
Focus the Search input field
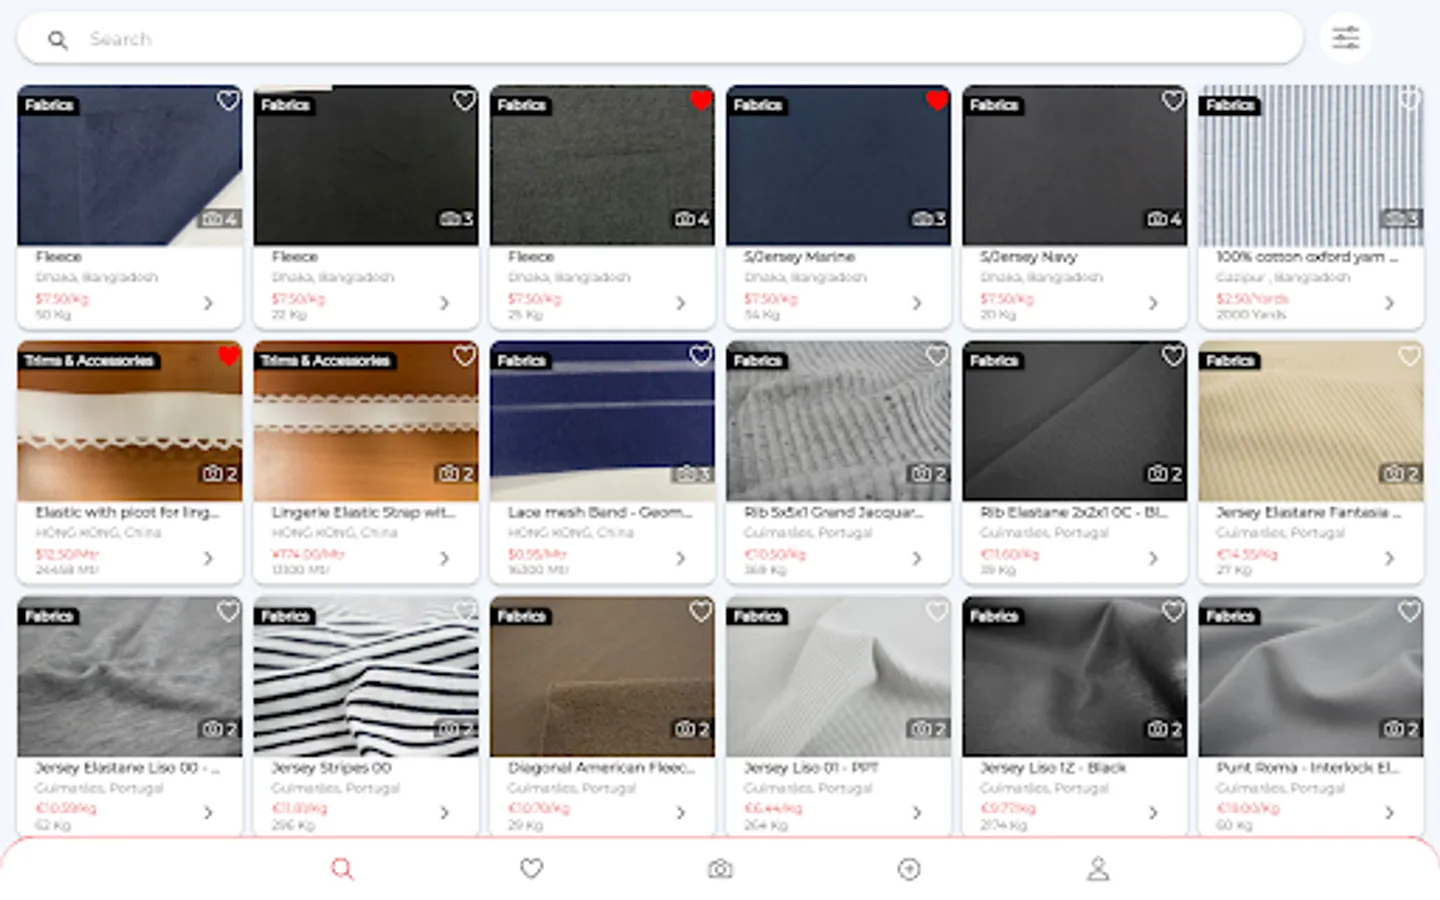pyautogui.click(x=660, y=39)
